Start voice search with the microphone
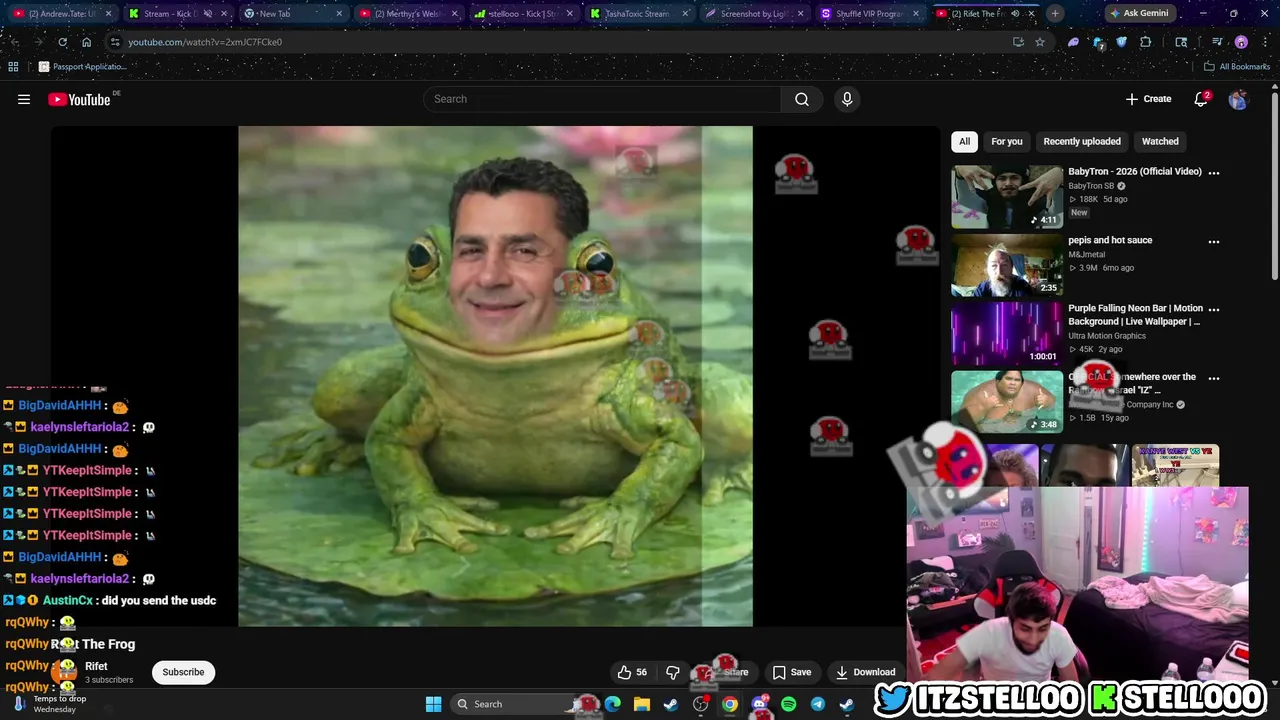 click(847, 99)
